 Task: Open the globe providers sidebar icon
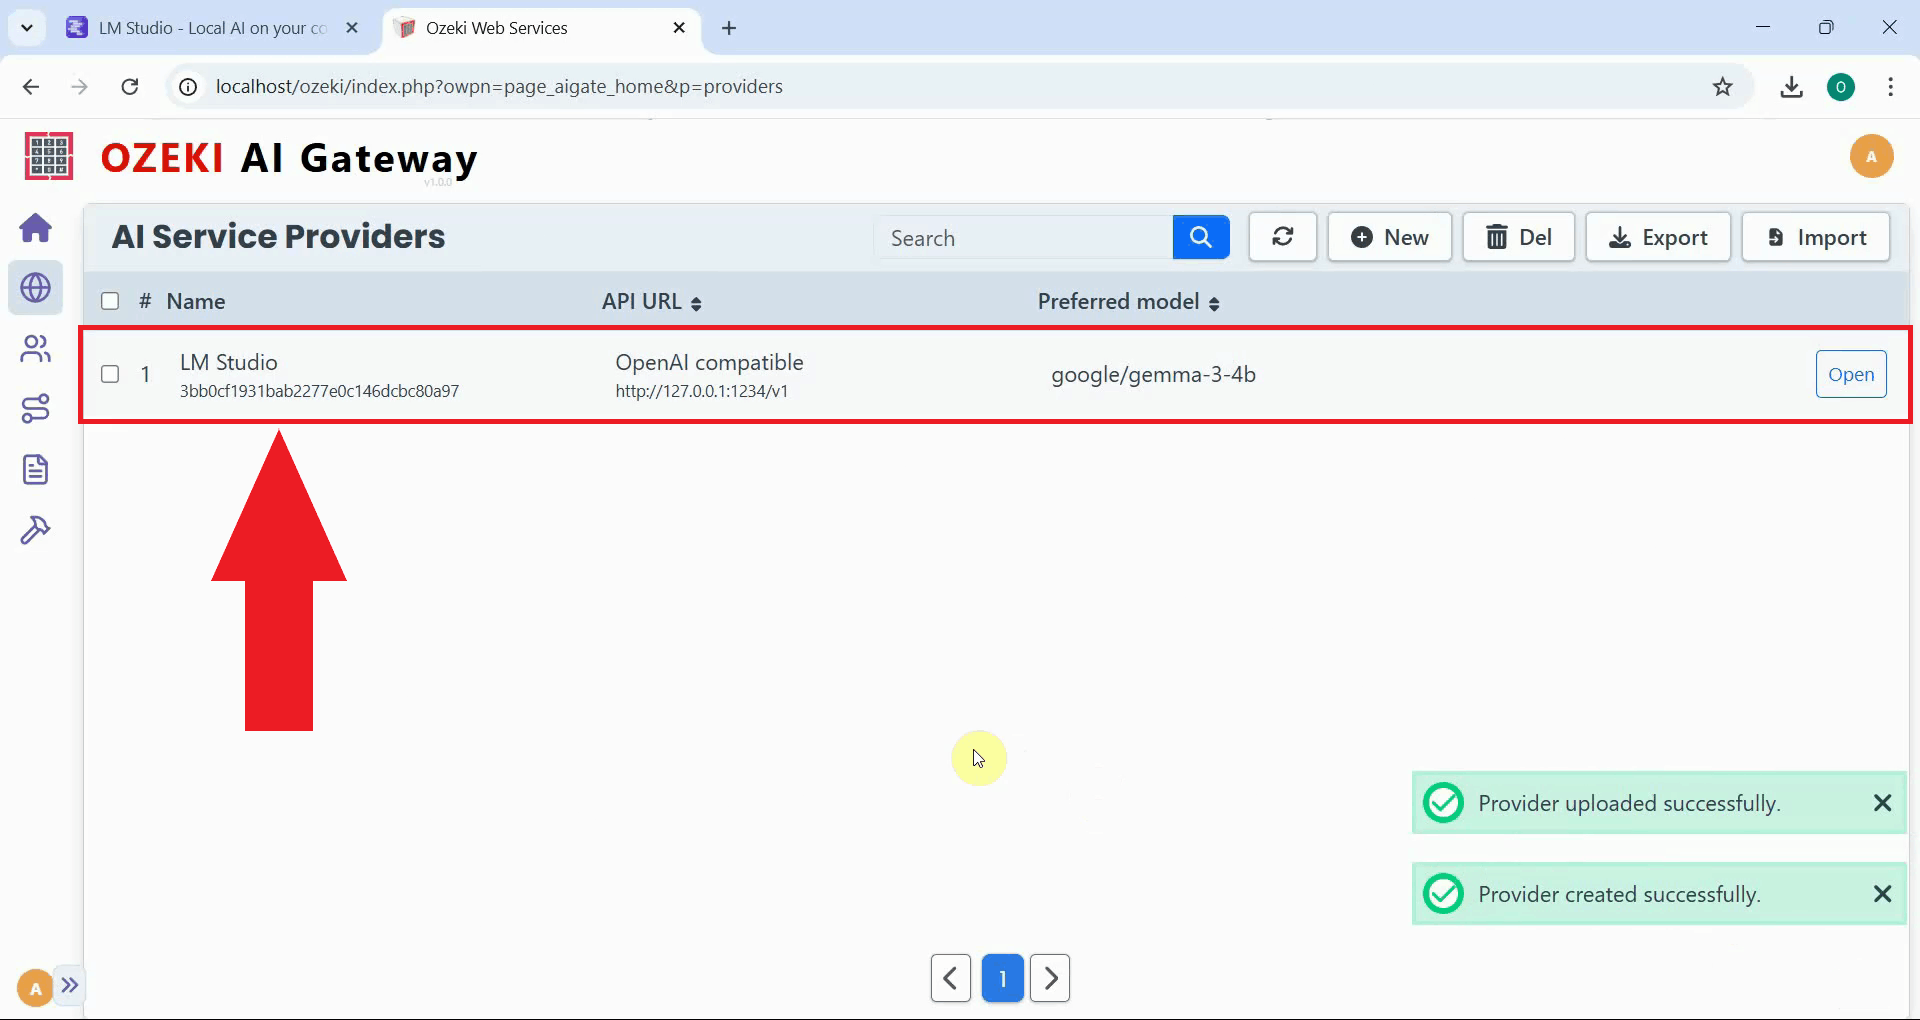(x=36, y=288)
